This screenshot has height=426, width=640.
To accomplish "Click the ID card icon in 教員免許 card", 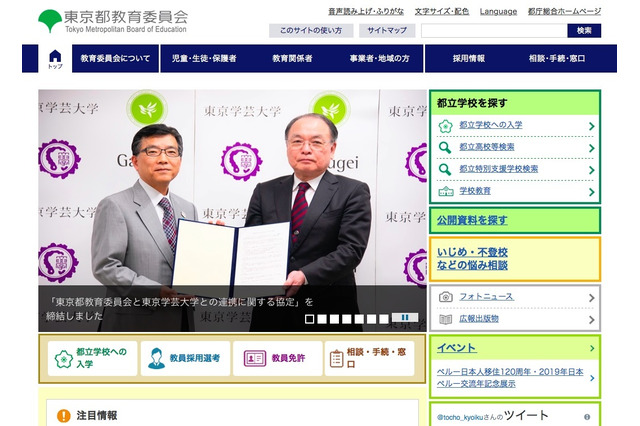I will click(255, 358).
